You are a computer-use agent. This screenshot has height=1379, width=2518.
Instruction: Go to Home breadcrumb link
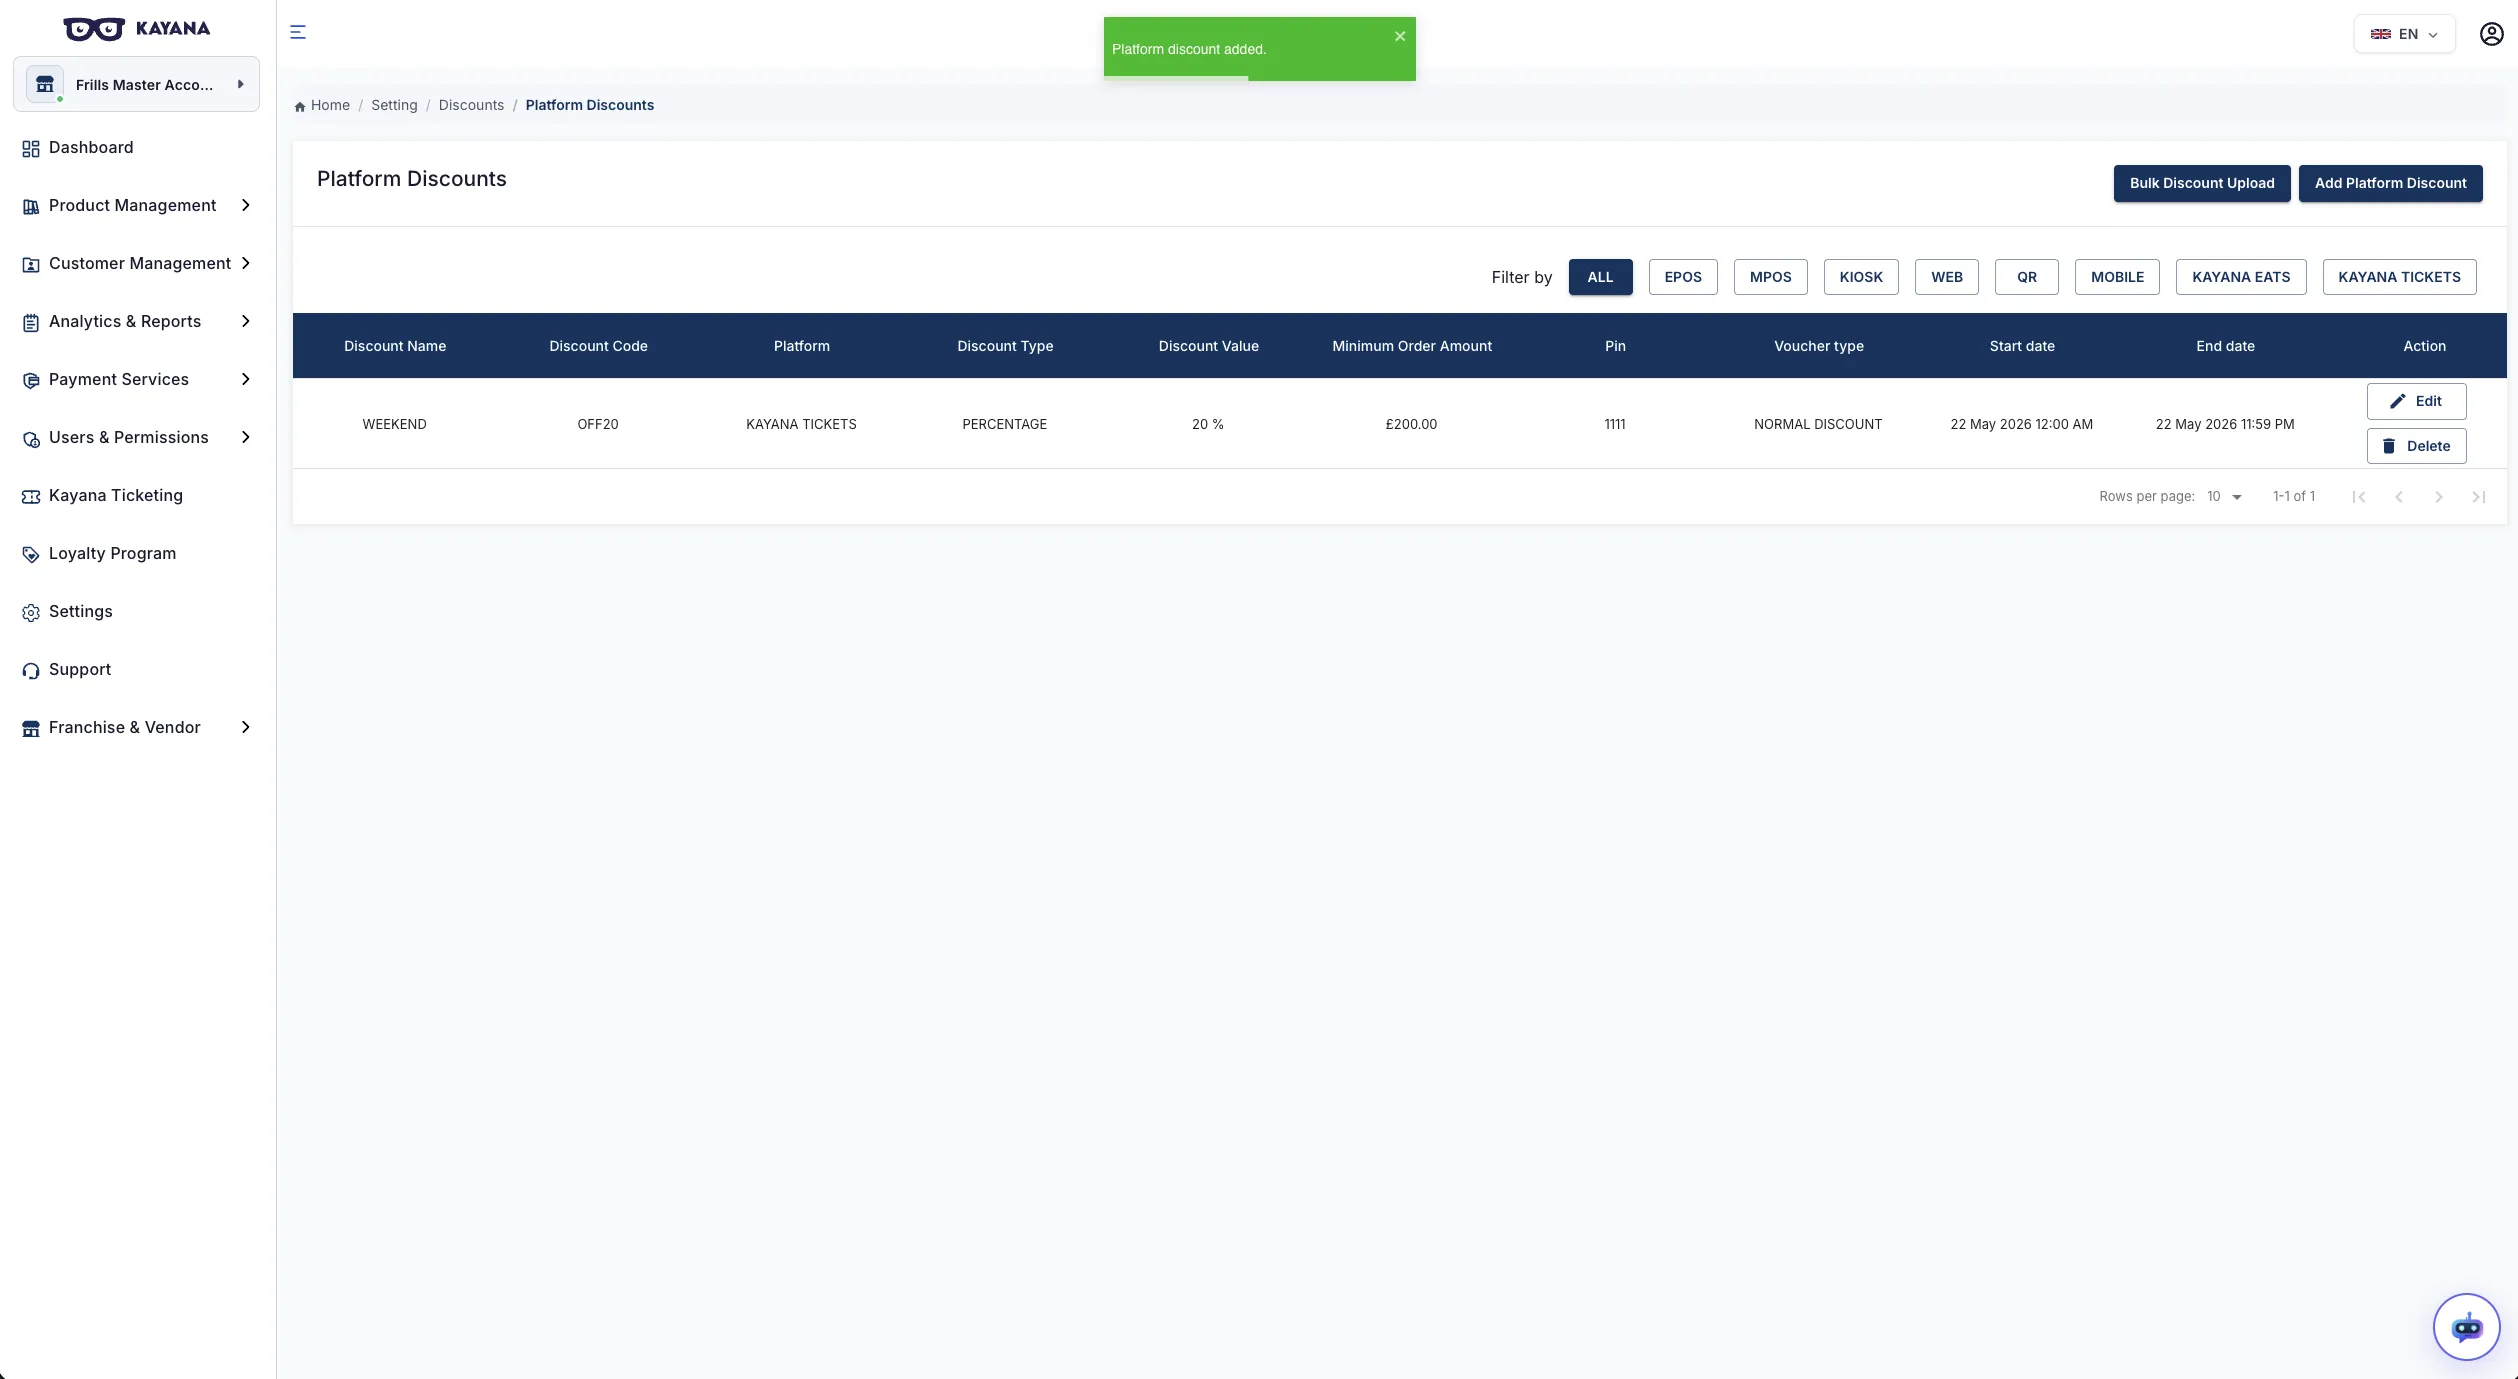pos(330,105)
